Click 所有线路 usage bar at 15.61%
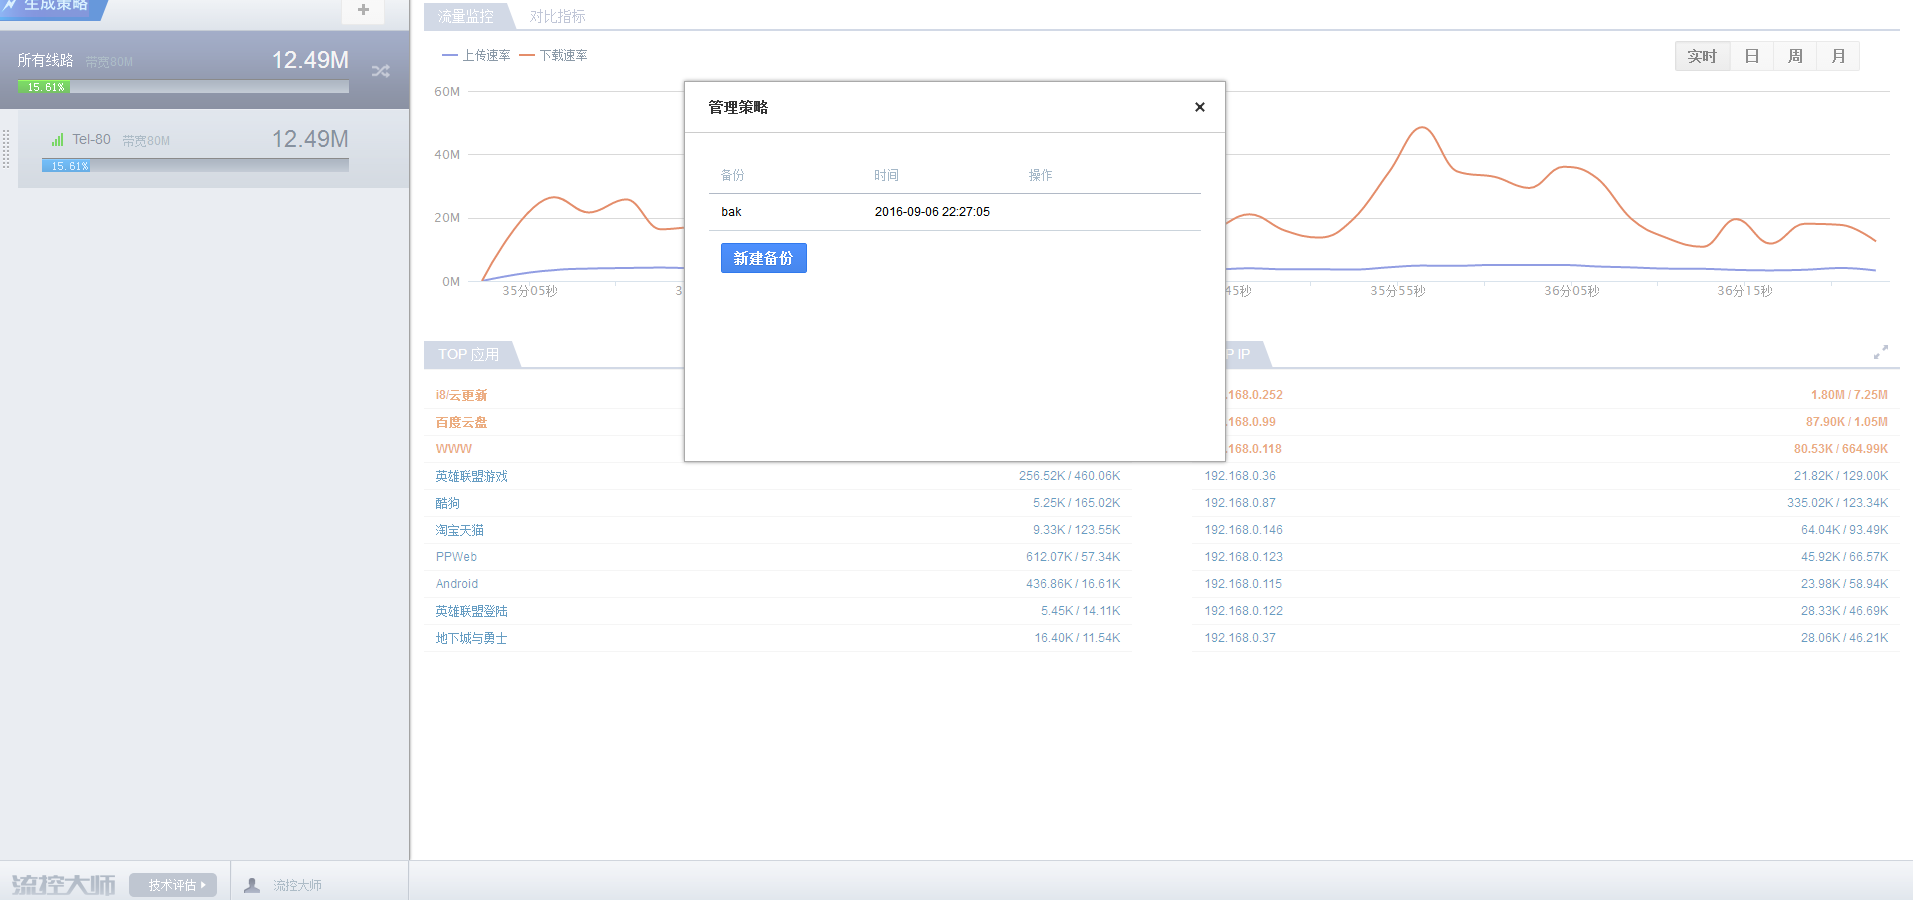The height and width of the screenshot is (900, 1913). point(183,87)
